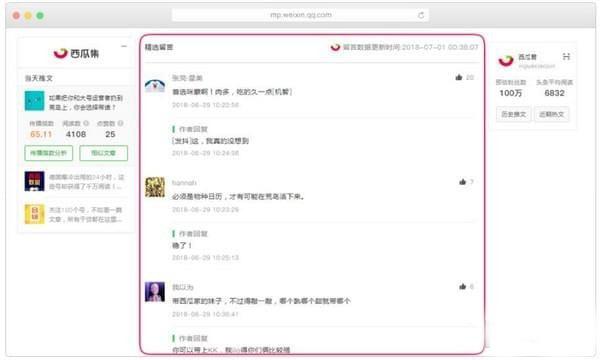Click the like count 25
Screen dimensions: 600x360
pyautogui.click(x=110, y=134)
